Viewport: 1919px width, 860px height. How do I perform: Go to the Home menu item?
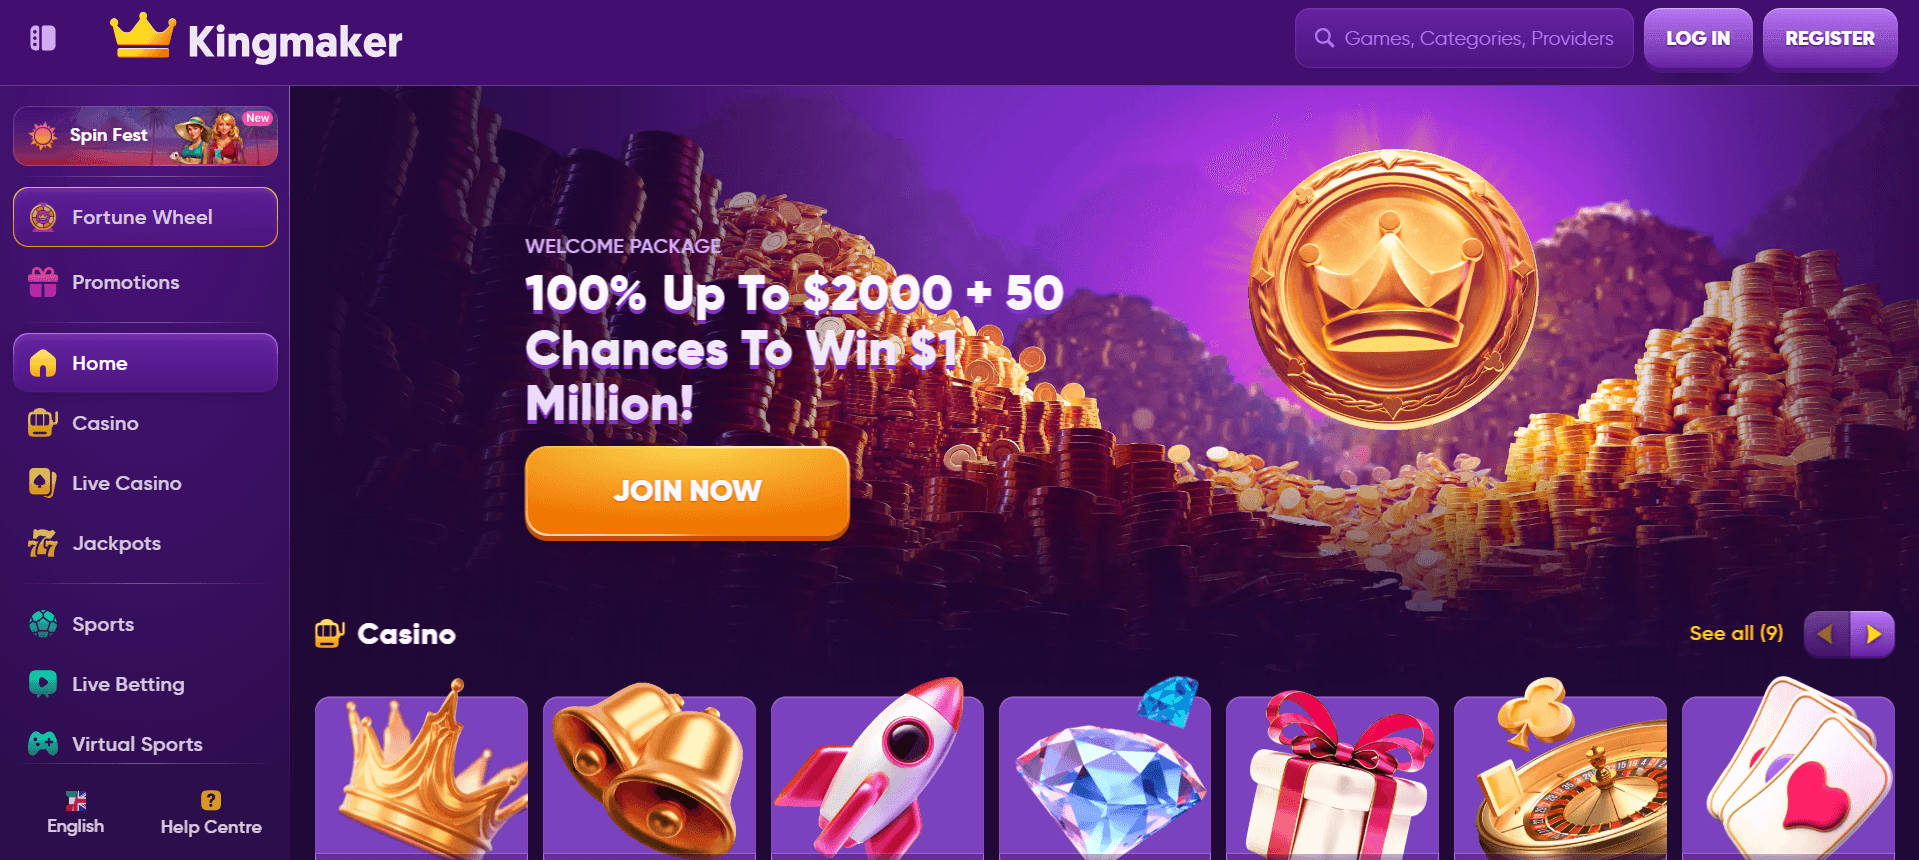(145, 363)
